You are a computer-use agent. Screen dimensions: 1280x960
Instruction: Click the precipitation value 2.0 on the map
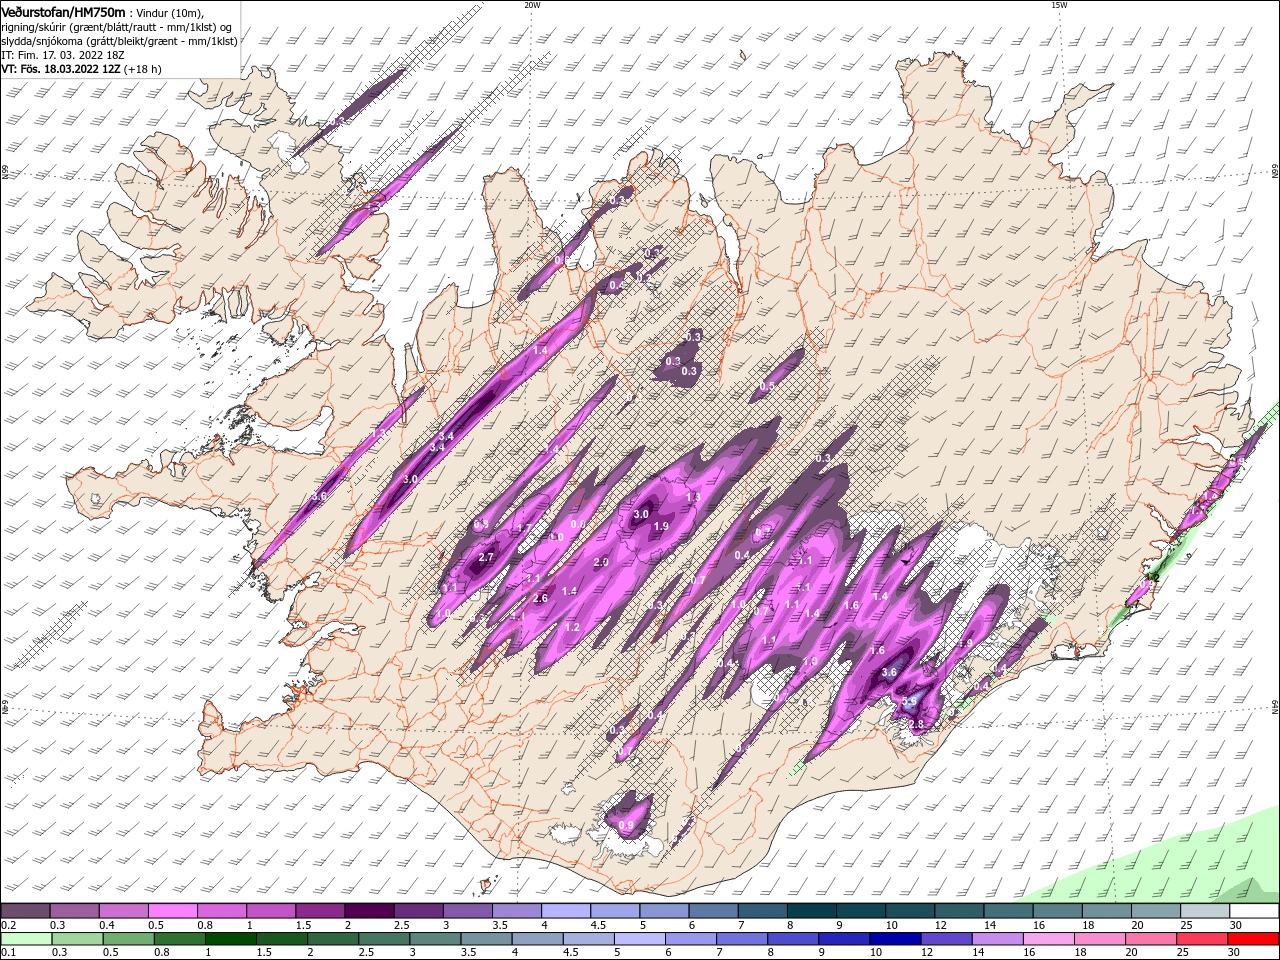[x=601, y=562]
